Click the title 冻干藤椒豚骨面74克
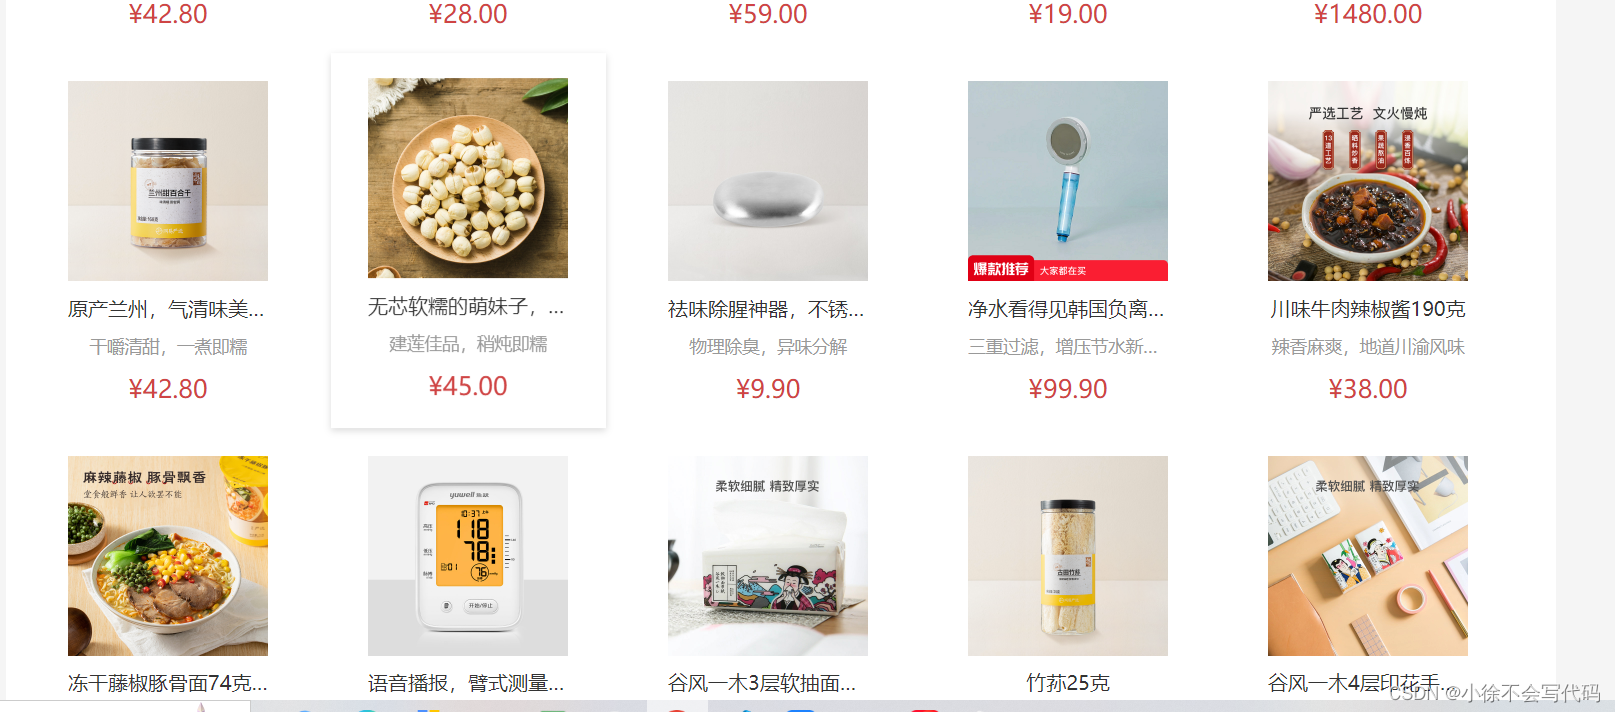This screenshot has height=712, width=1615. coord(168,683)
